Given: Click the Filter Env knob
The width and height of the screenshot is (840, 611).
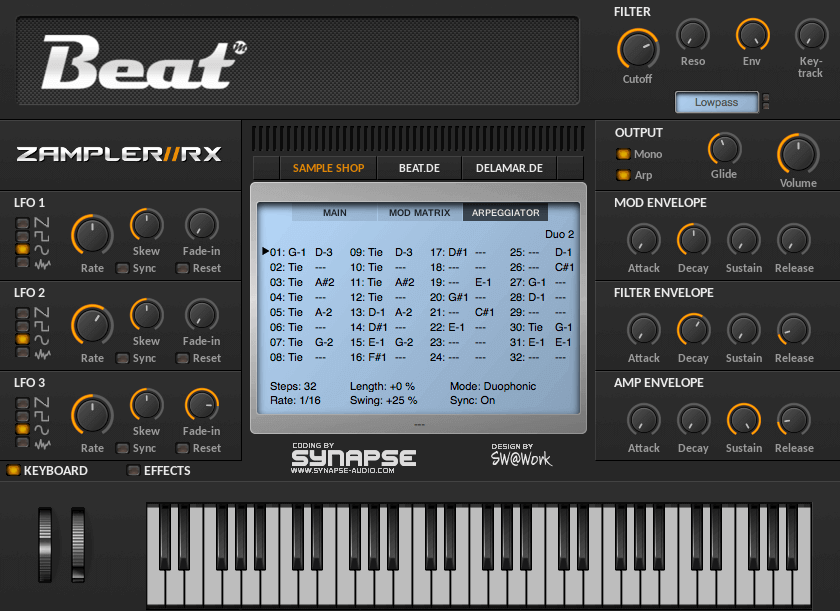Looking at the screenshot, I should click(752, 35).
